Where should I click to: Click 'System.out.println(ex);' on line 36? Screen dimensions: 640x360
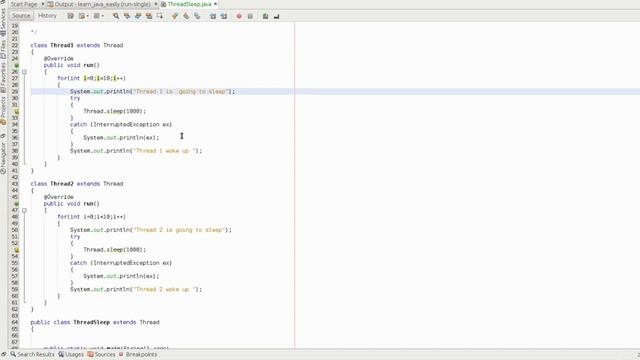click(x=121, y=138)
